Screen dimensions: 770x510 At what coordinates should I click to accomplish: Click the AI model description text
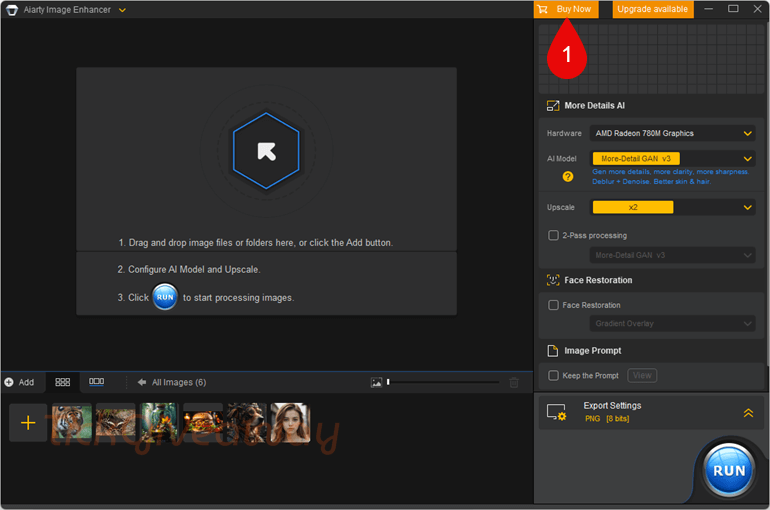click(x=670, y=177)
